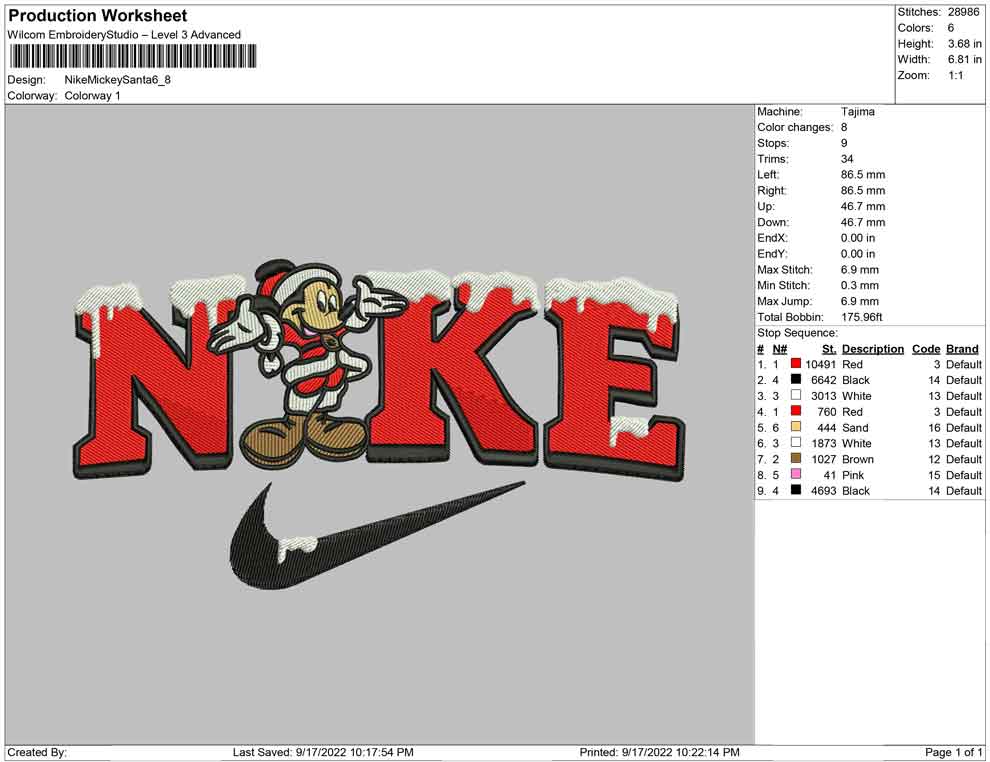Click the white swatch in stop 3
This screenshot has width=990, height=762.
pos(796,395)
